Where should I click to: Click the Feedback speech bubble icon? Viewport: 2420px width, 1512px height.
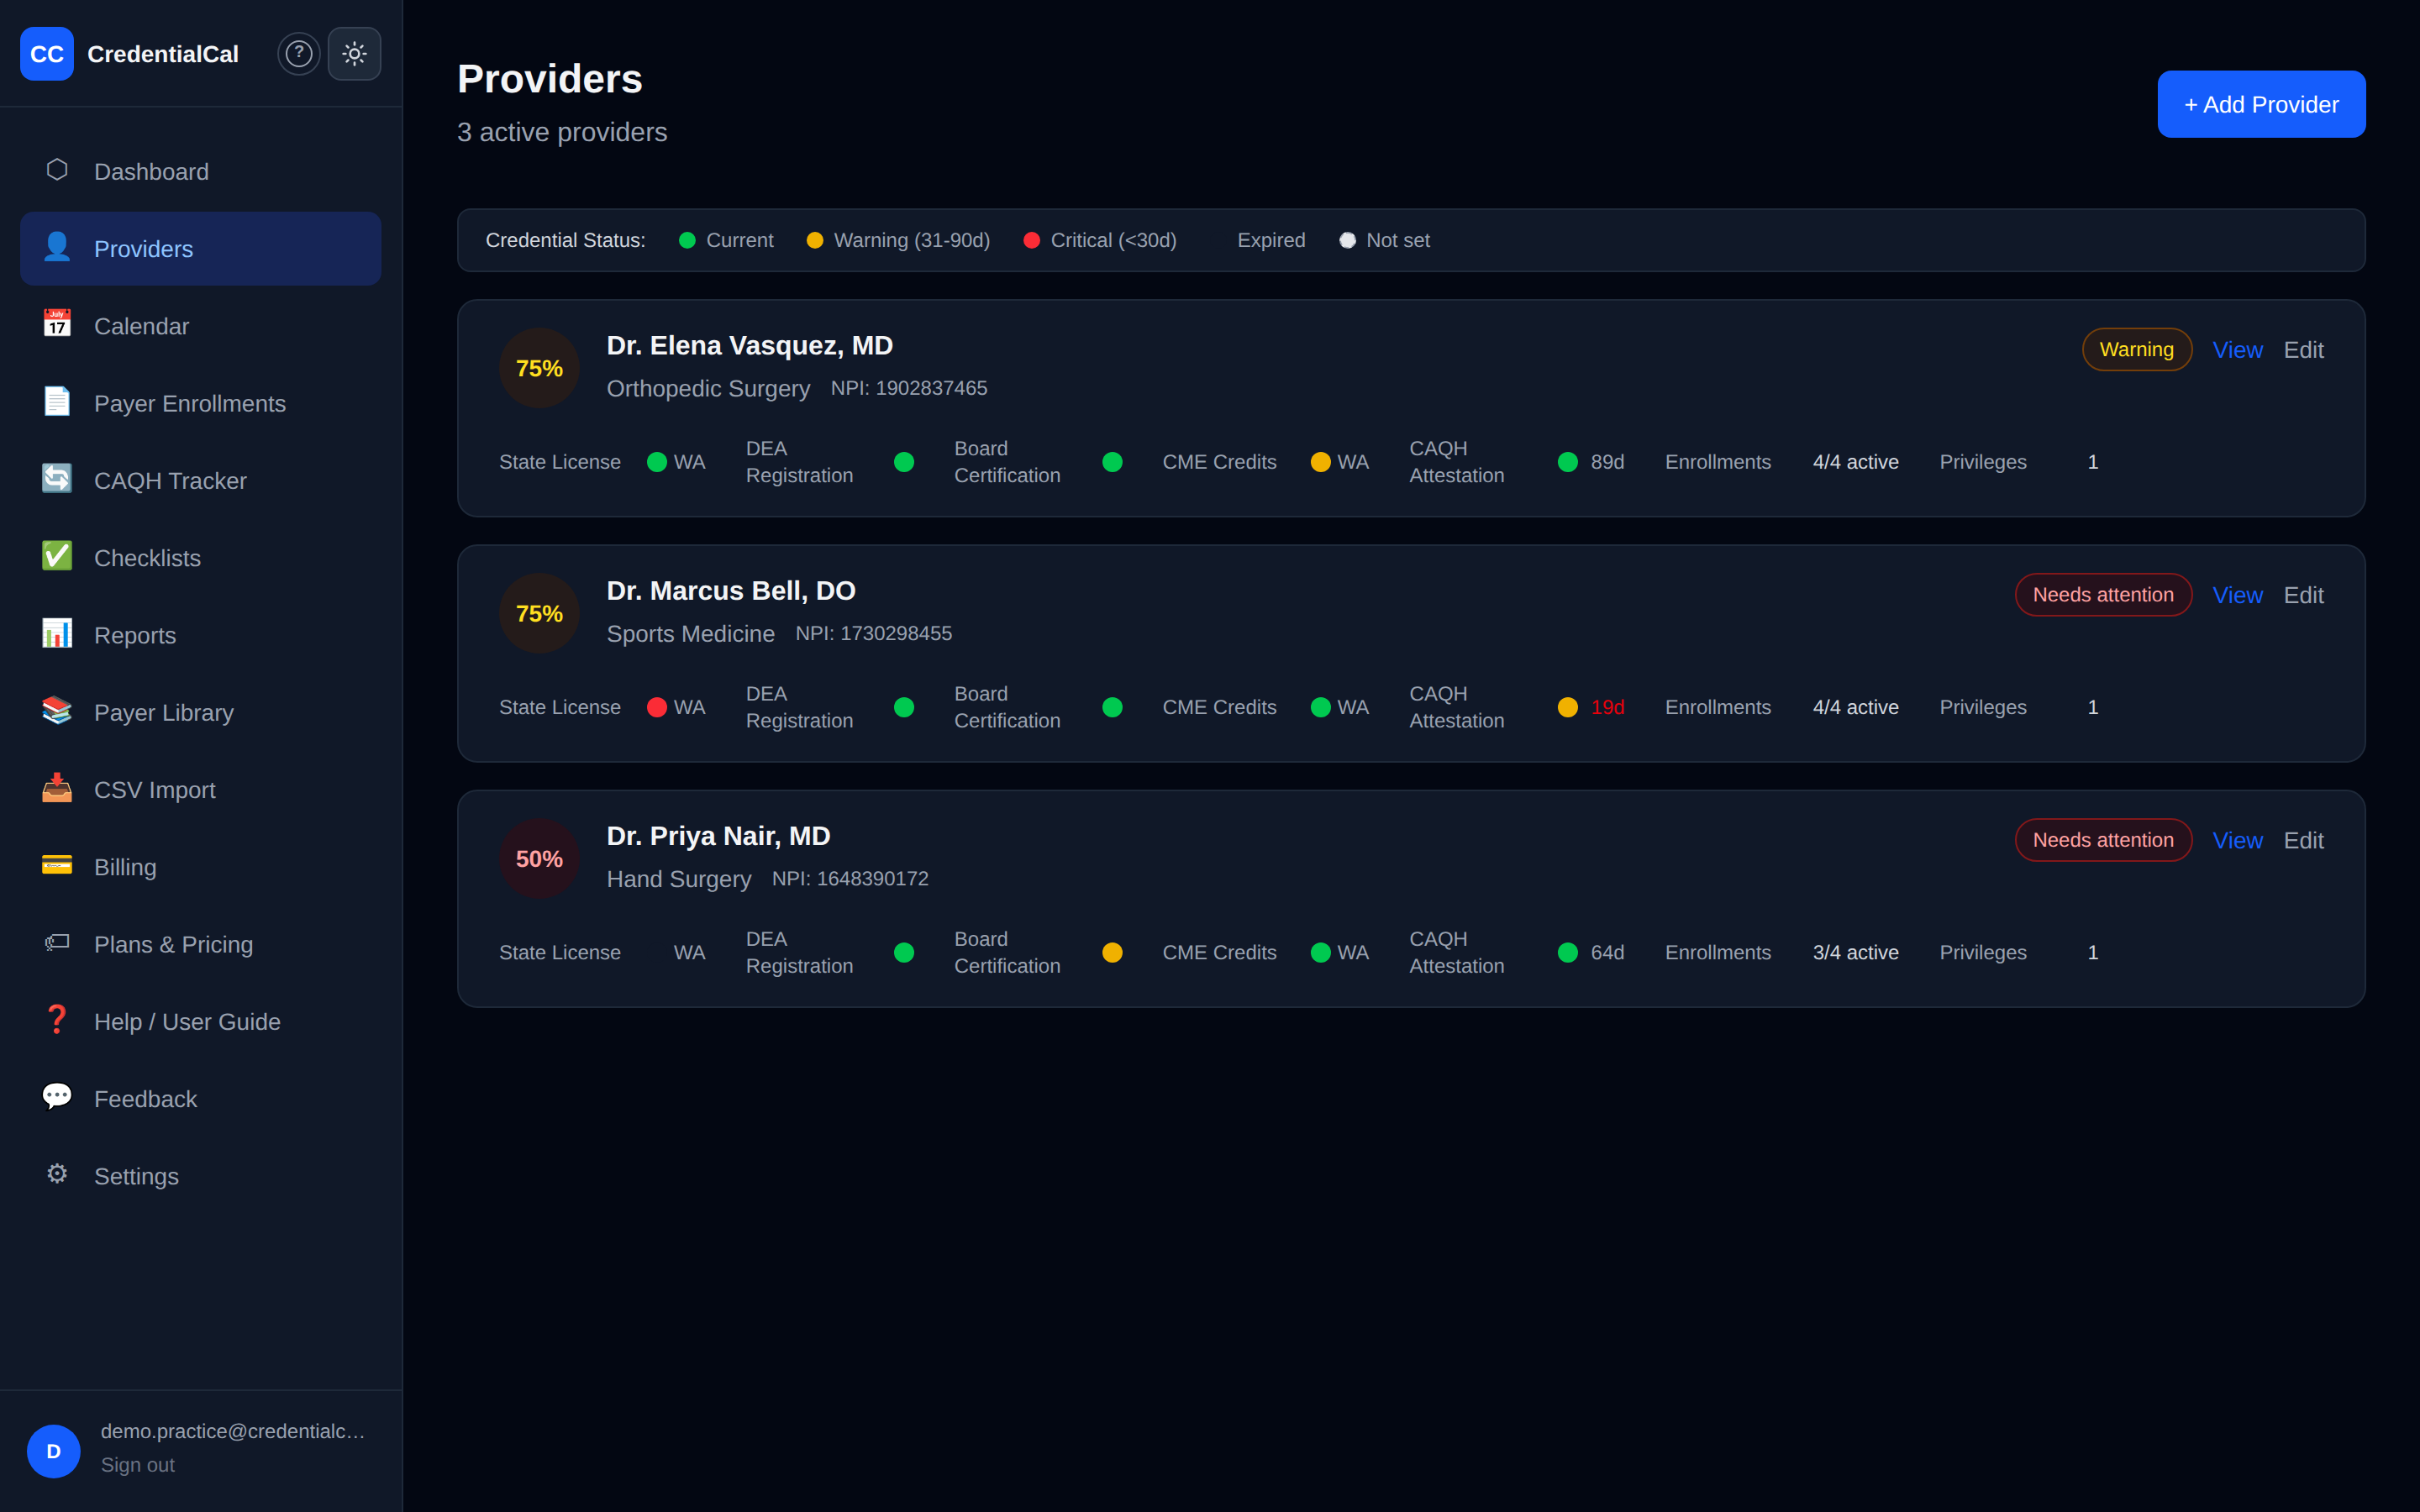[57, 1097]
